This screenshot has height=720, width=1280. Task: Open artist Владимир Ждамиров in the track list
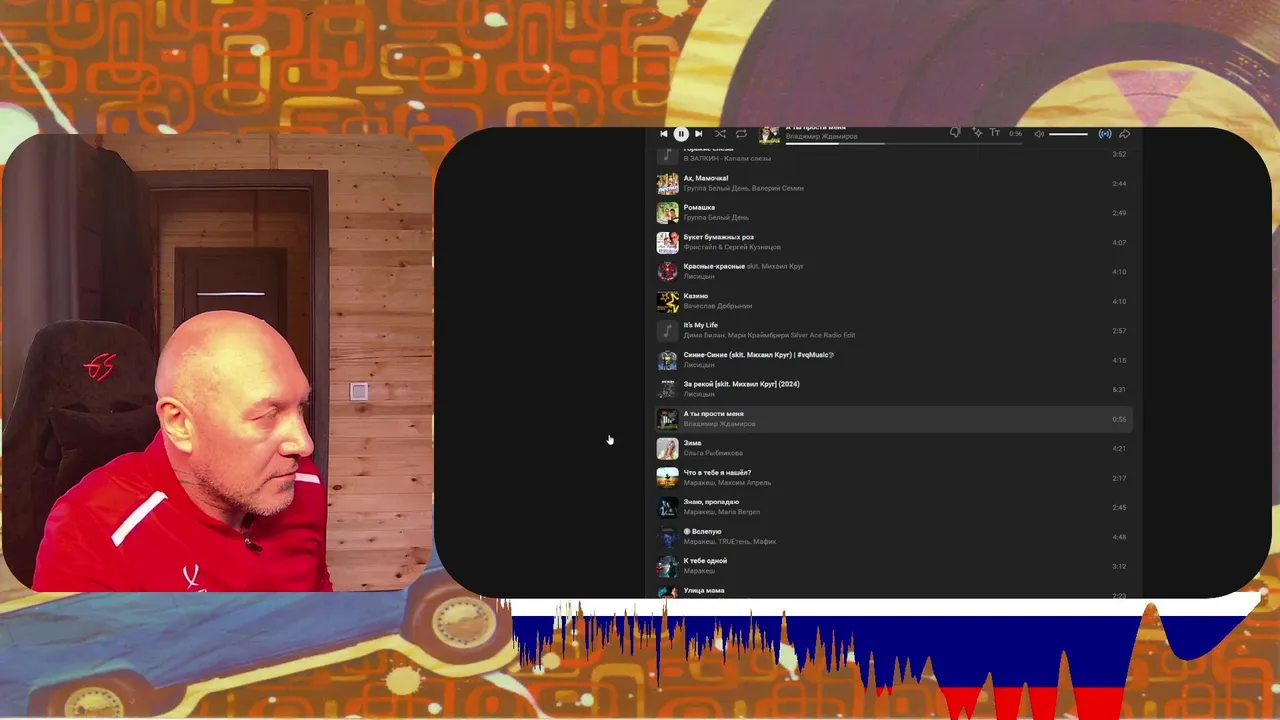pyautogui.click(x=719, y=424)
